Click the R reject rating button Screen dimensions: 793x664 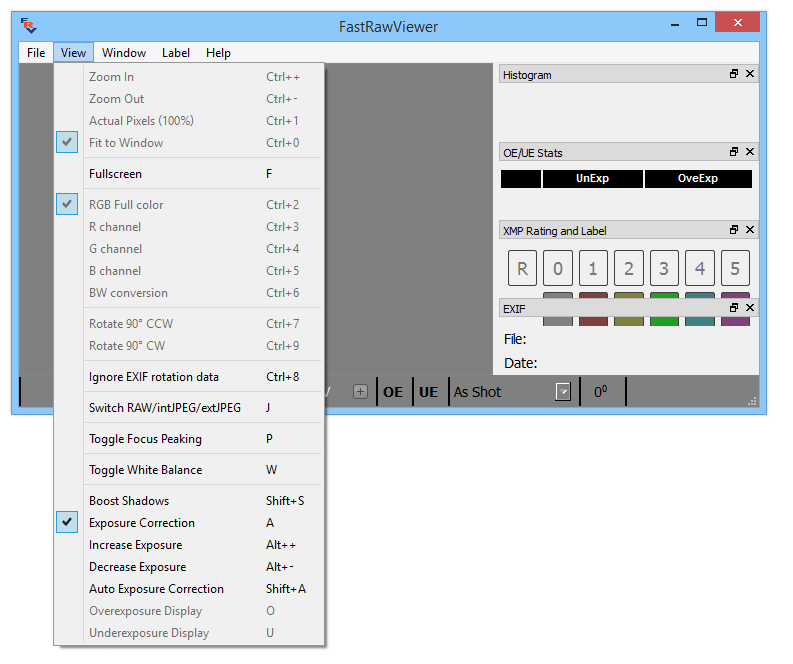coord(522,268)
